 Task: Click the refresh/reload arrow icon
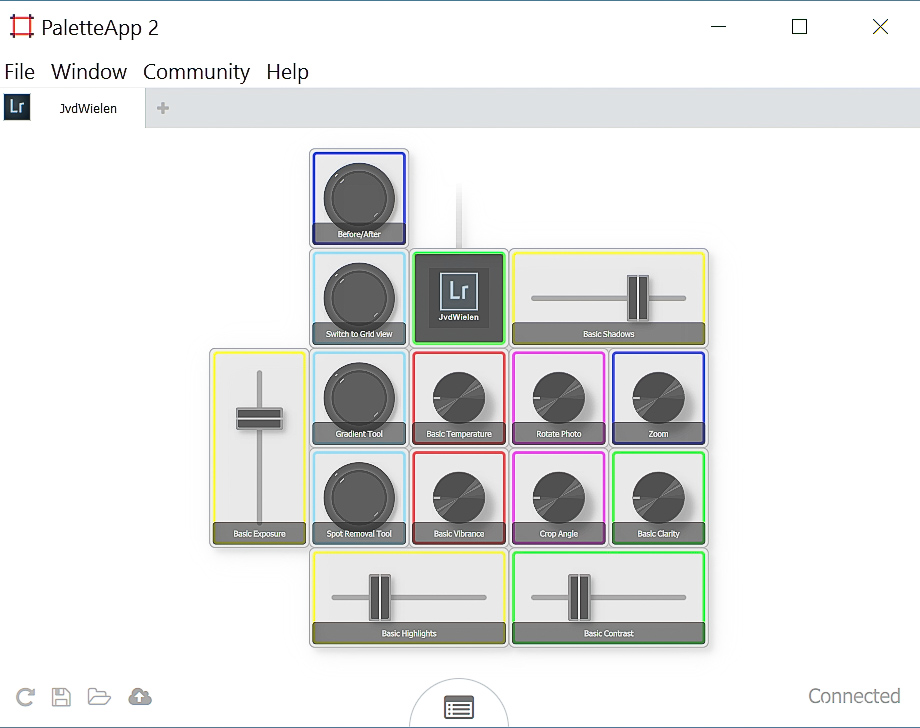[x=25, y=697]
